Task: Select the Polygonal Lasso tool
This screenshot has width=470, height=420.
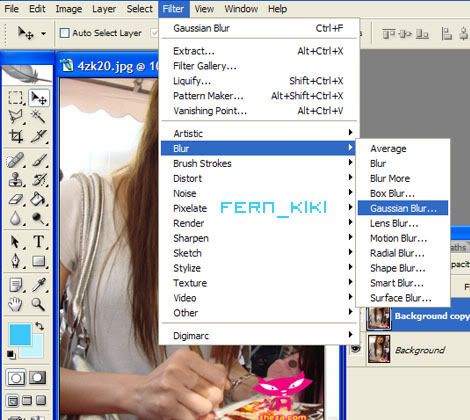Action: pos(15,117)
